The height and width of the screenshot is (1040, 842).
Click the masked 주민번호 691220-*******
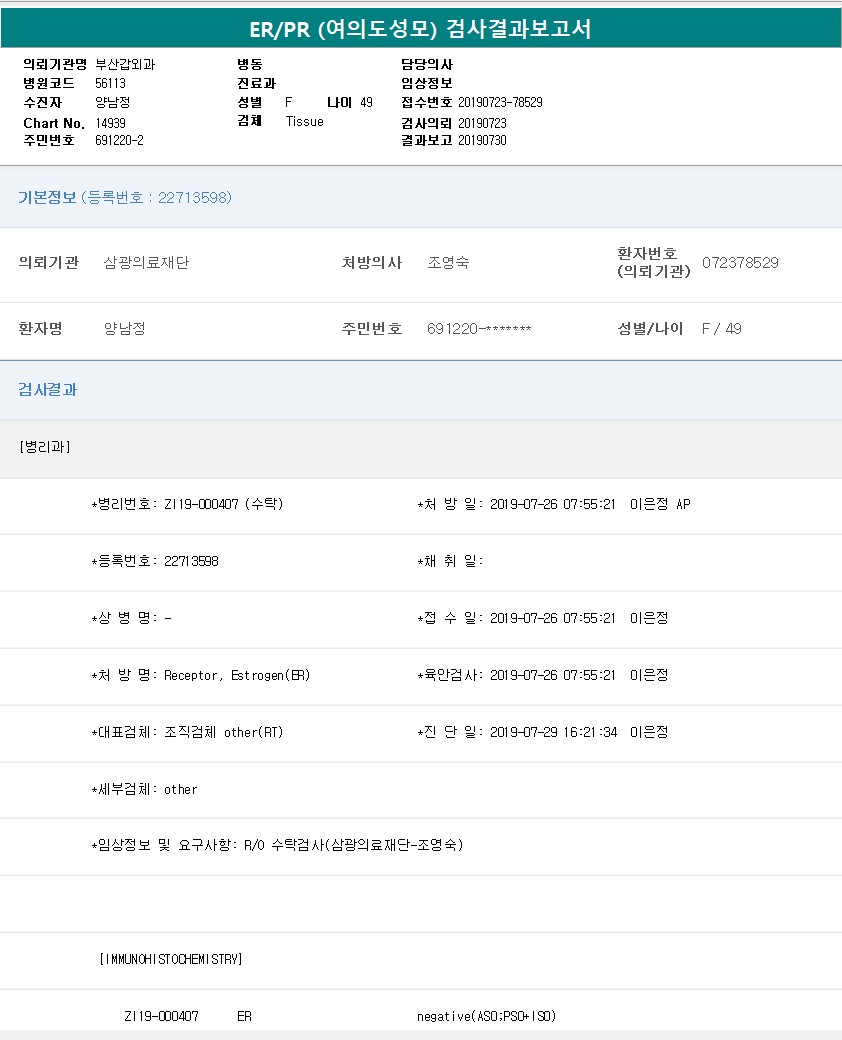click(479, 329)
